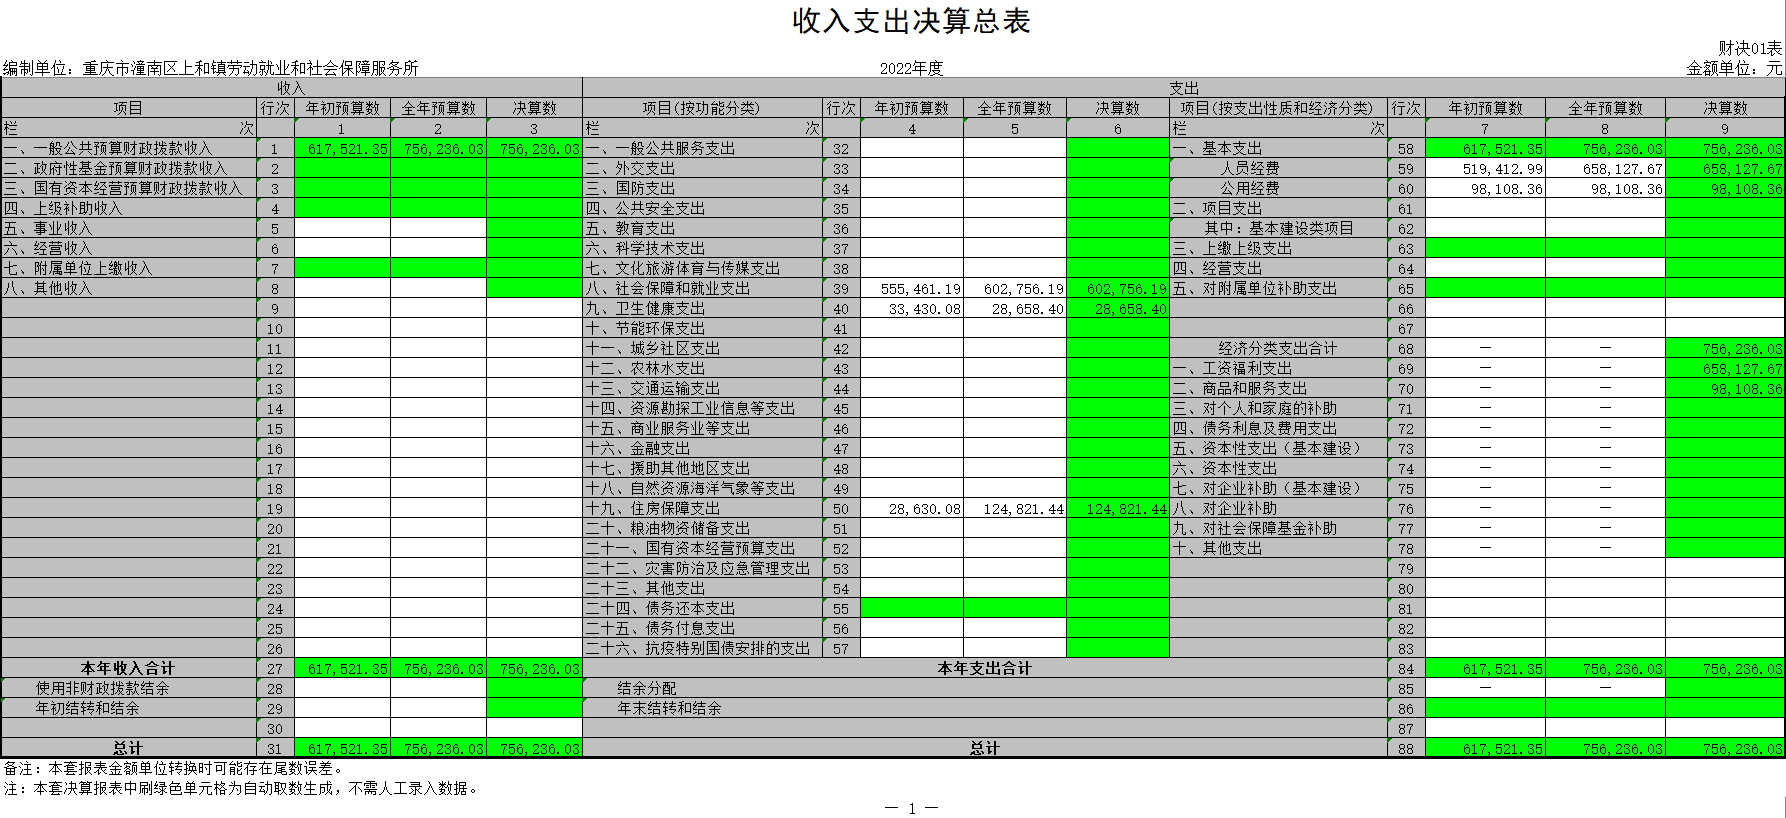
Task: Select the 2022年度 text
Action: 911,68
